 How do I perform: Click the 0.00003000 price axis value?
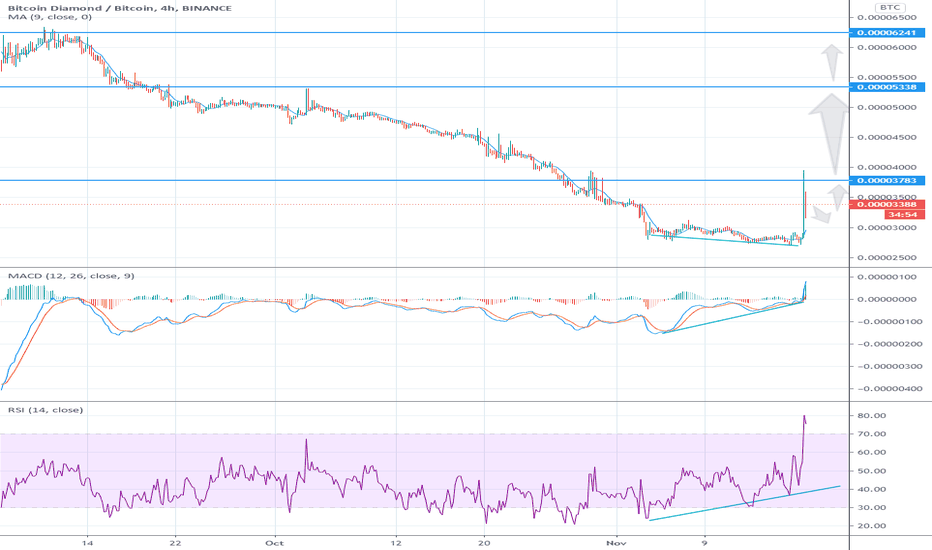[x=887, y=228]
